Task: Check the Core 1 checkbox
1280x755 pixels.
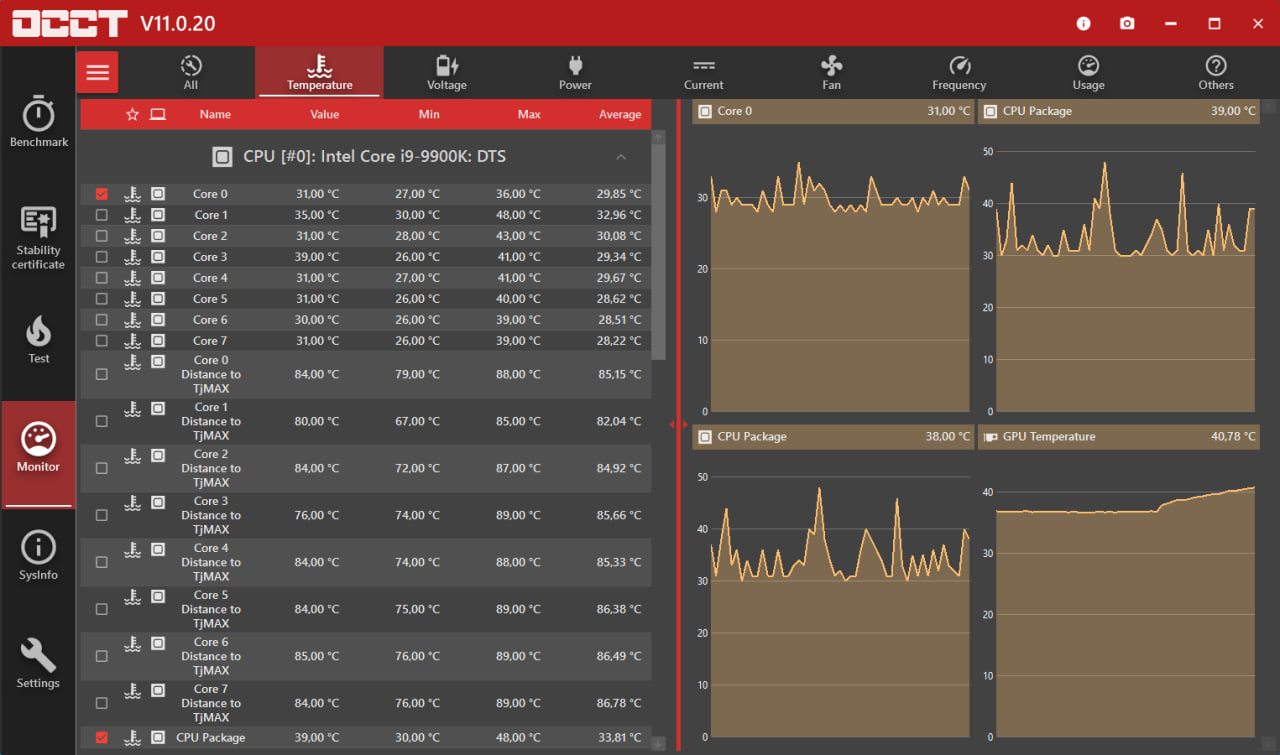Action: click(101, 215)
